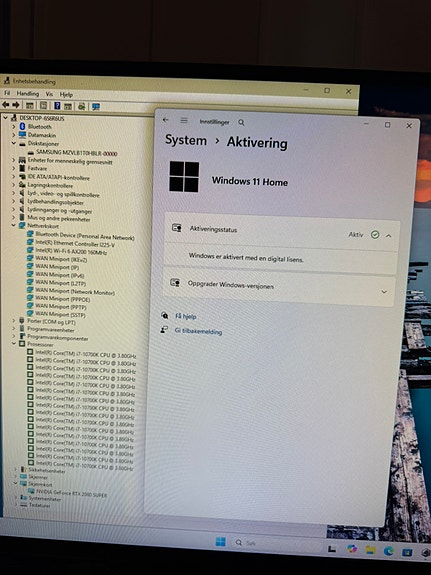Open the Handling menu

pyautogui.click(x=28, y=94)
